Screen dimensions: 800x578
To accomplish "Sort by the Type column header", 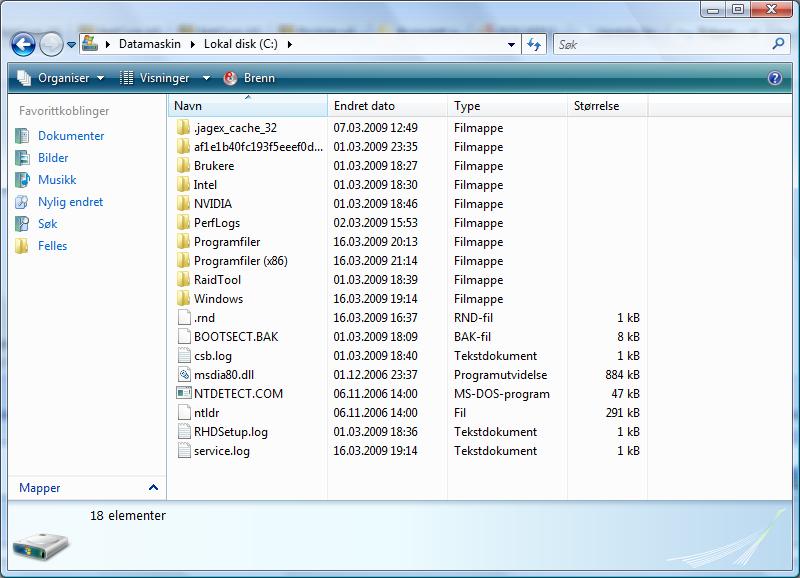I will tap(507, 106).
